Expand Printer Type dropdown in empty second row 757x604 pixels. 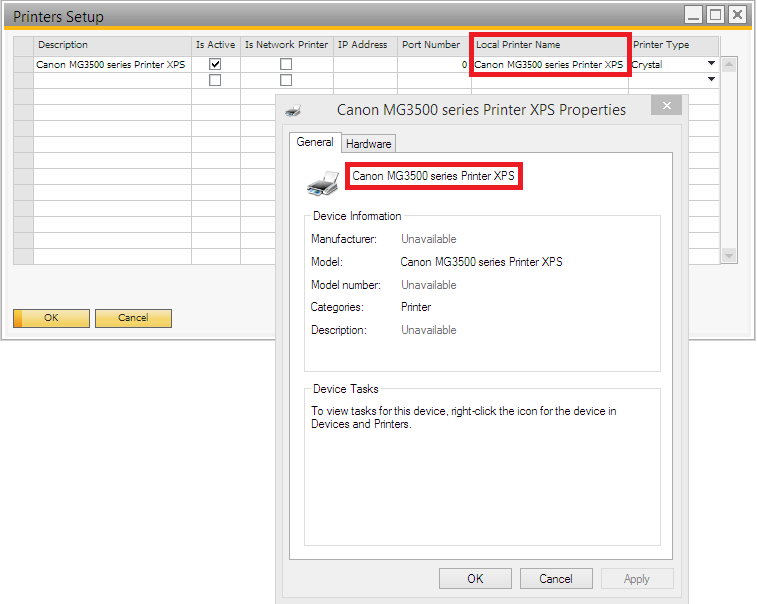[711, 80]
